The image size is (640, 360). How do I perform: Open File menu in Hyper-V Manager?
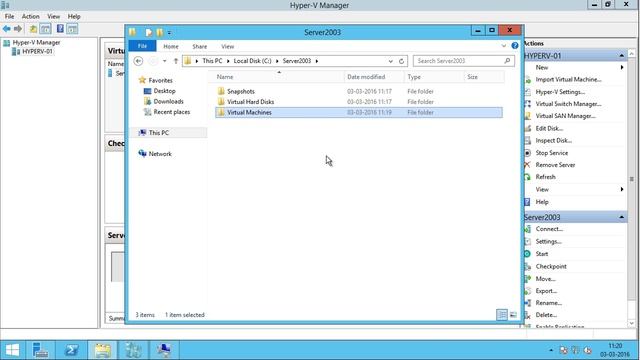pos(9,16)
